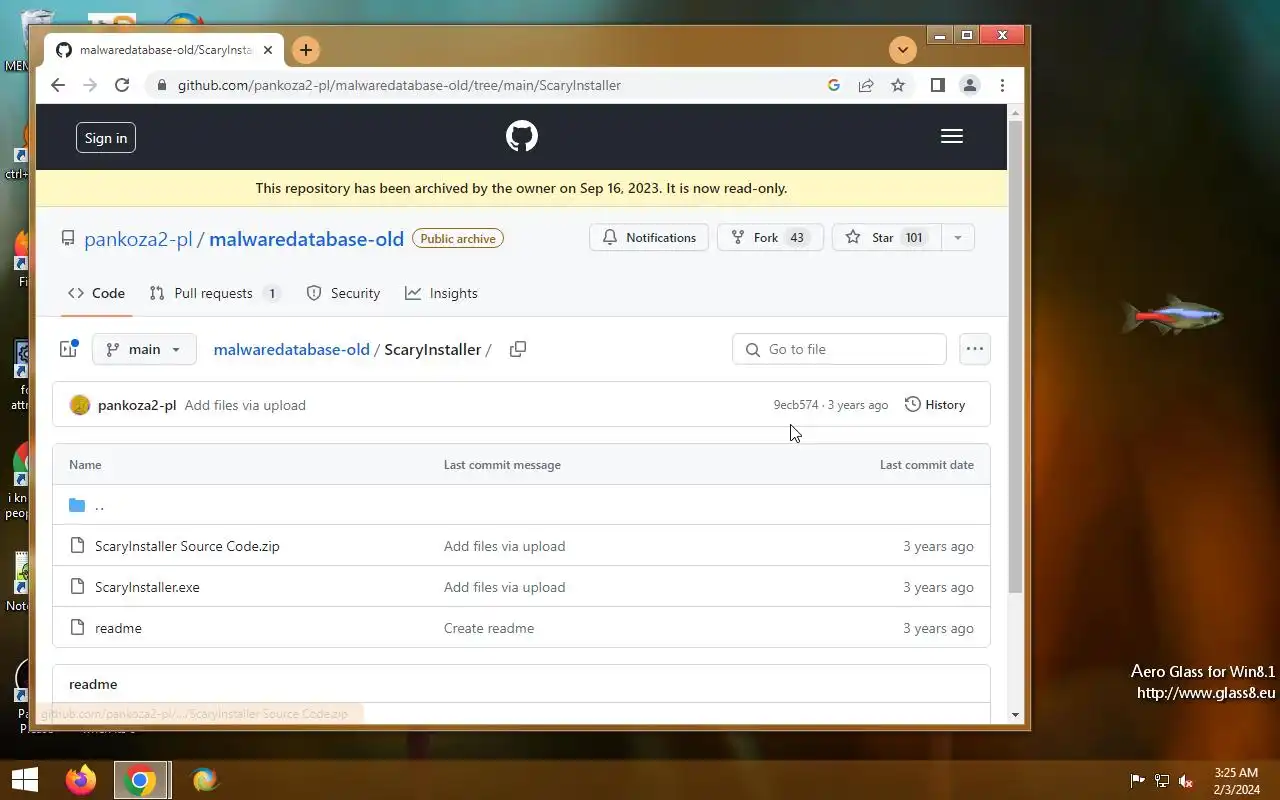Image resolution: width=1280 pixels, height=800 pixels.
Task: Go back with browser back arrow
Action: (58, 85)
